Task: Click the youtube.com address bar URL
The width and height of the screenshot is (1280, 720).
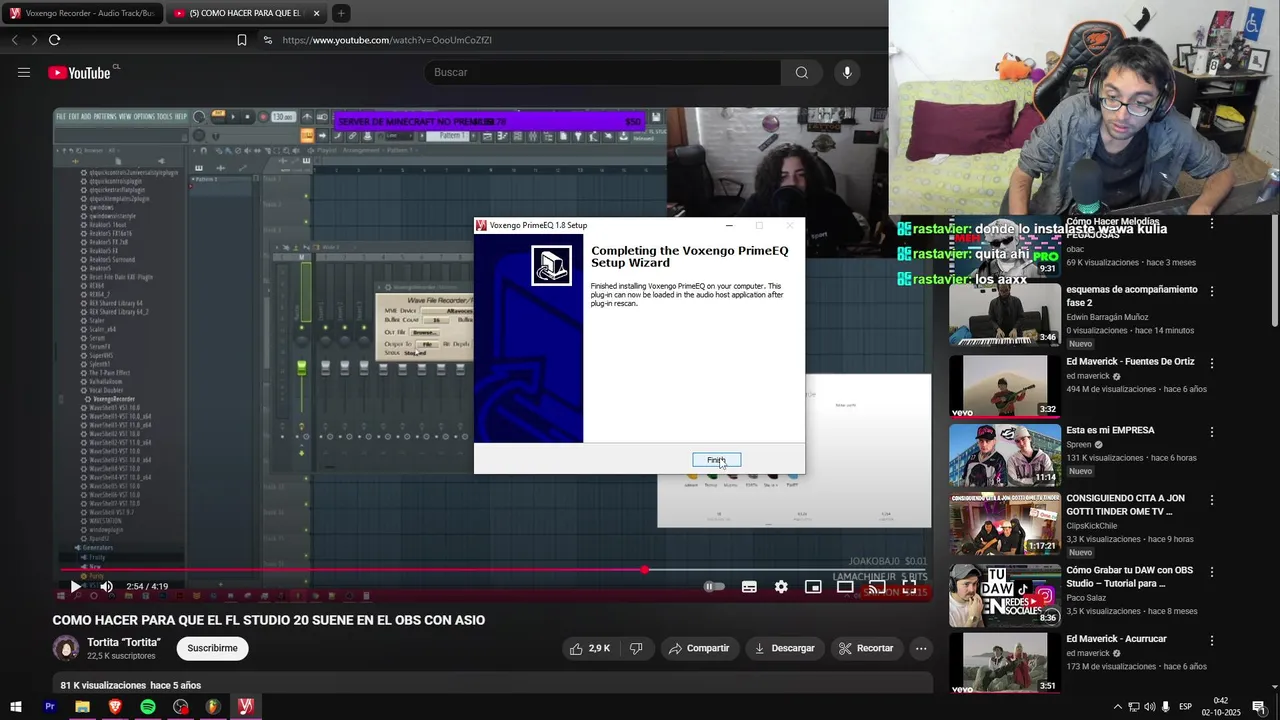Action: [387, 40]
